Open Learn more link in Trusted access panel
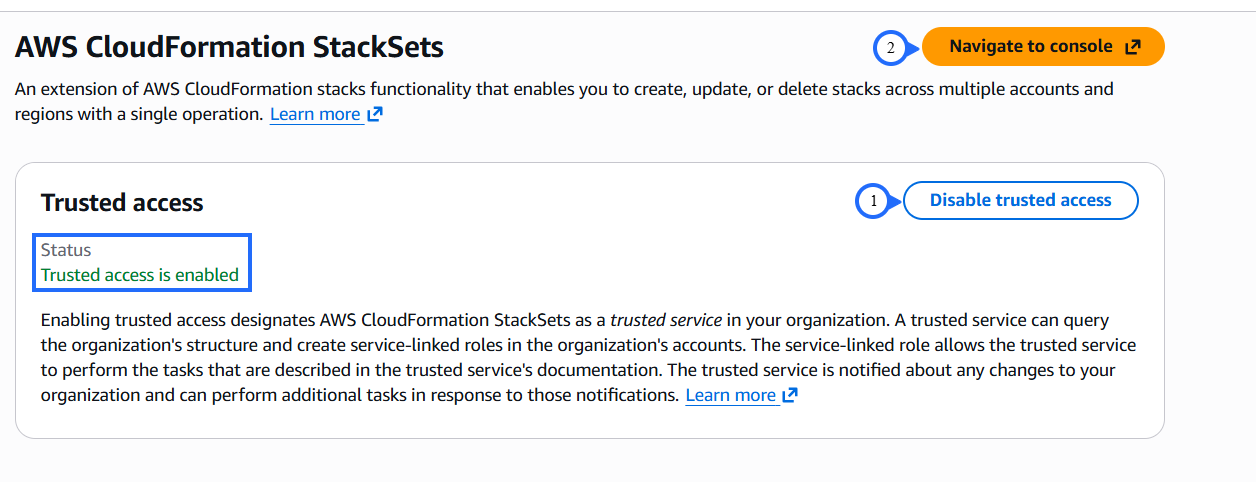The image size is (1256, 482). [x=730, y=395]
